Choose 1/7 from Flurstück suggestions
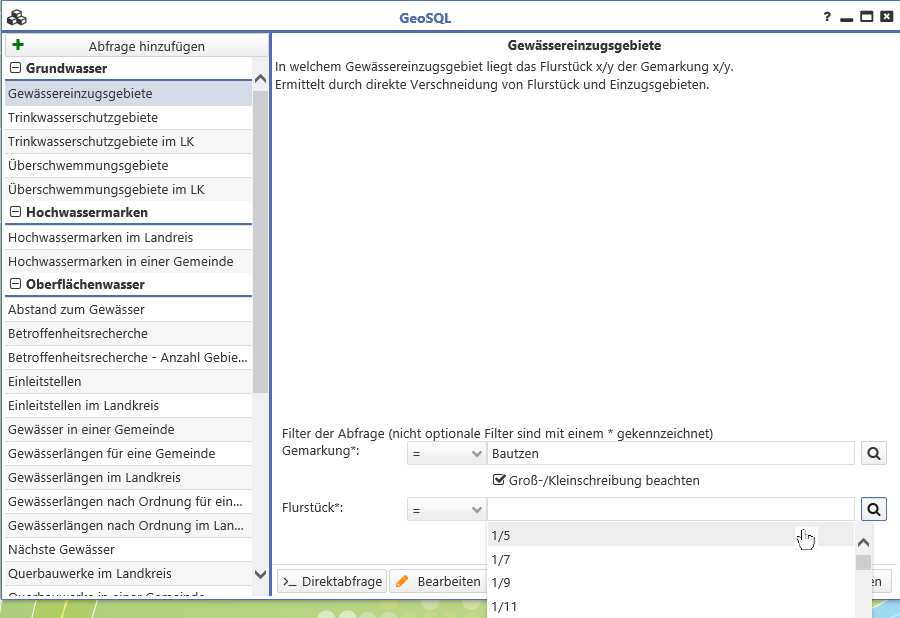The height and width of the screenshot is (618, 900). coord(670,559)
